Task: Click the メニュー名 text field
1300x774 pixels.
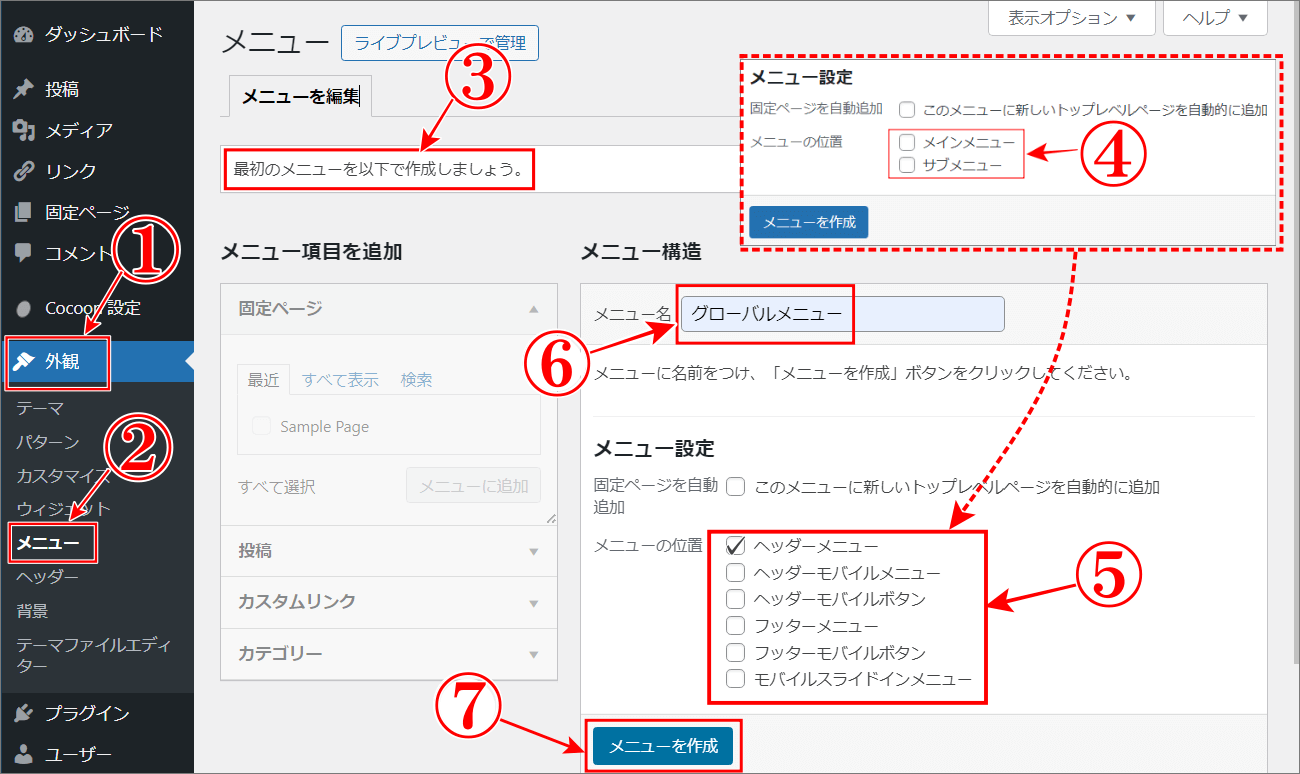Action: tap(843, 314)
